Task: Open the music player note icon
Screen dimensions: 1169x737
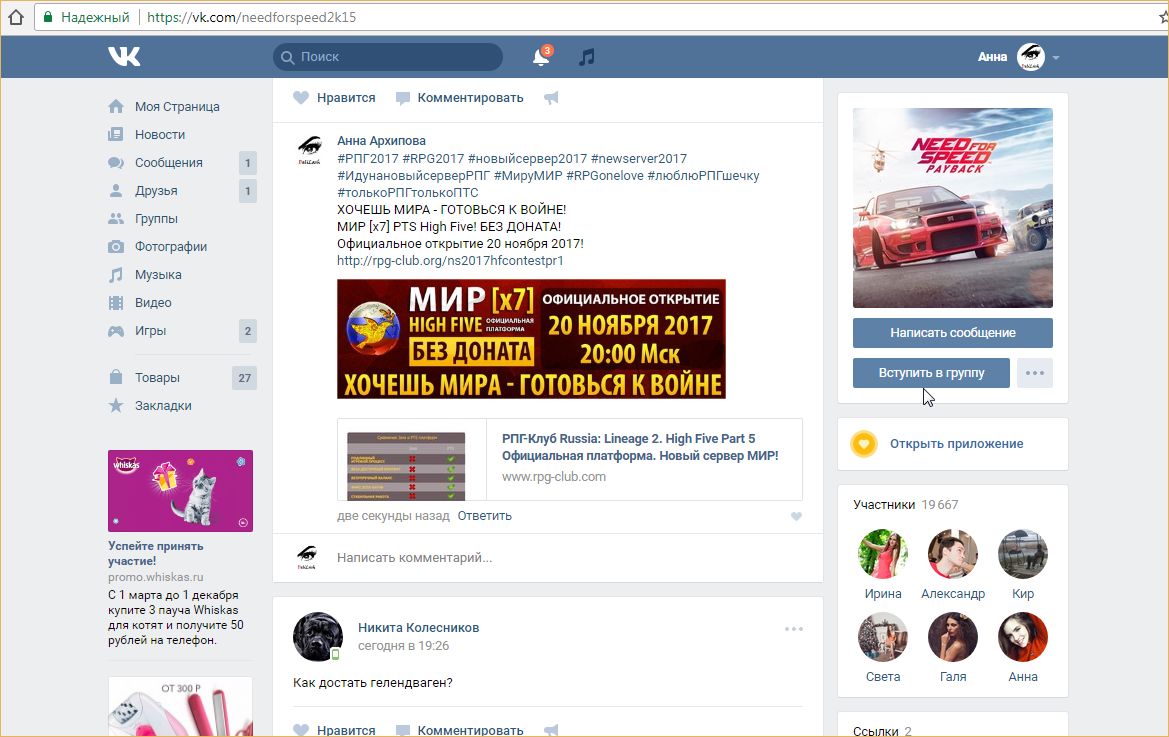Action: click(x=587, y=57)
